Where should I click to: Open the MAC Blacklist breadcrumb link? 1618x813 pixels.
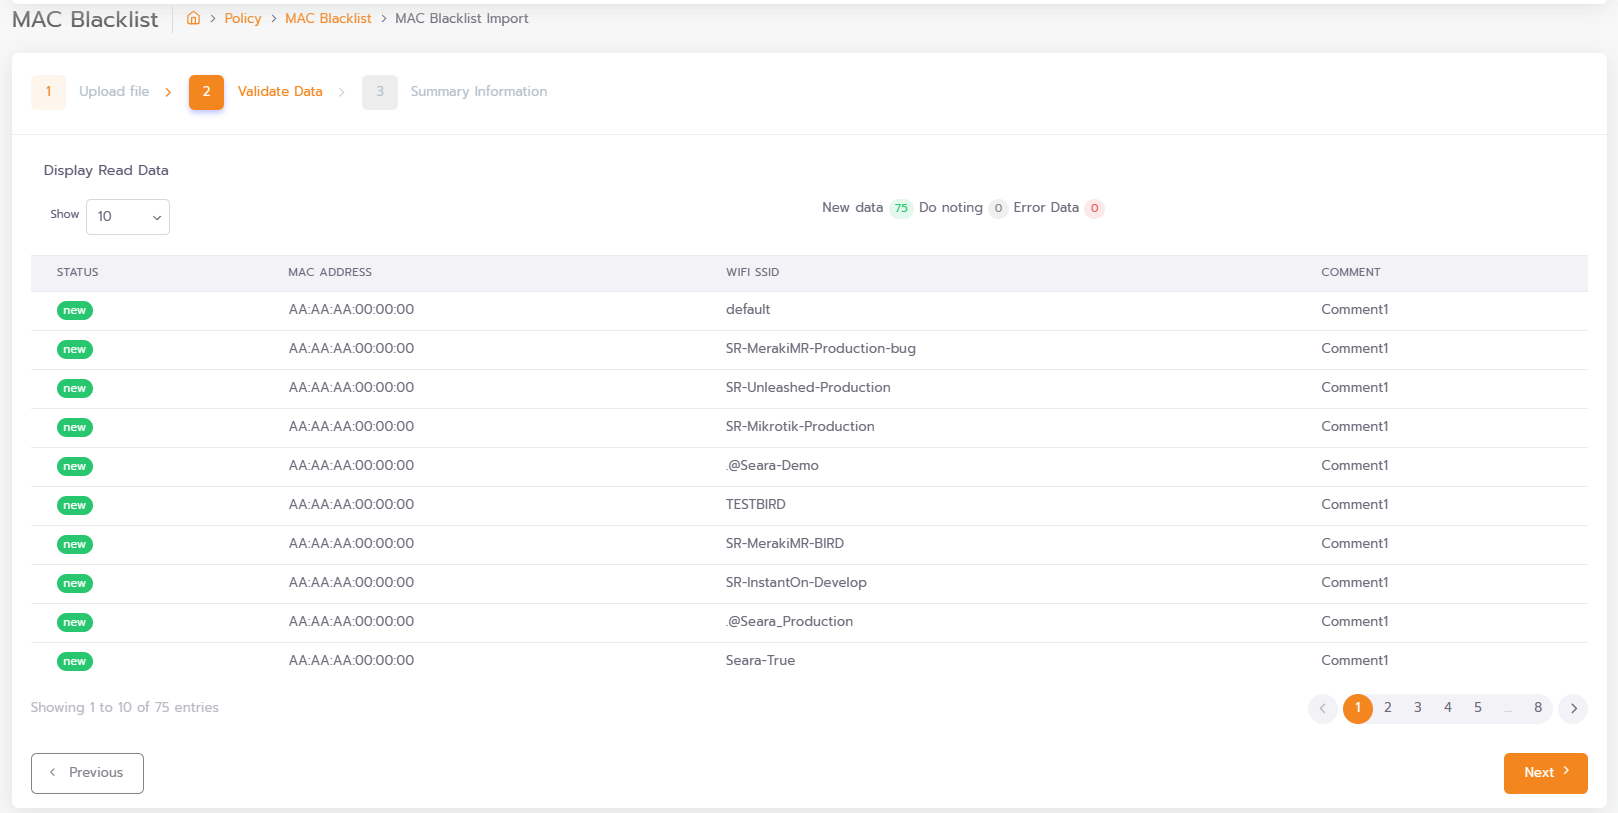tap(328, 18)
